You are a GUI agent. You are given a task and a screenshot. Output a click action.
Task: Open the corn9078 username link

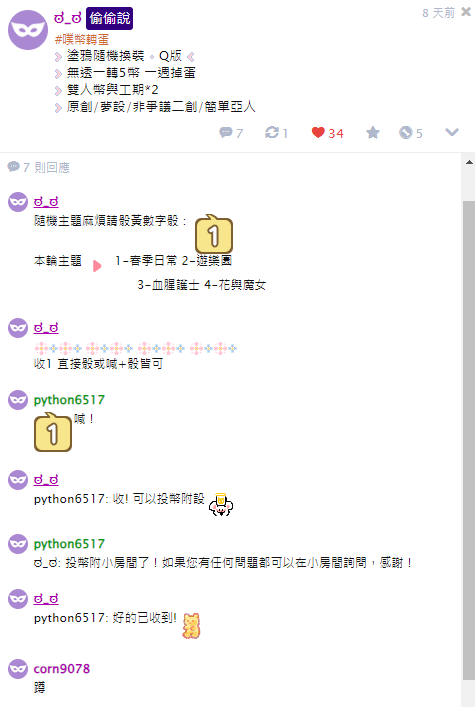point(62,669)
